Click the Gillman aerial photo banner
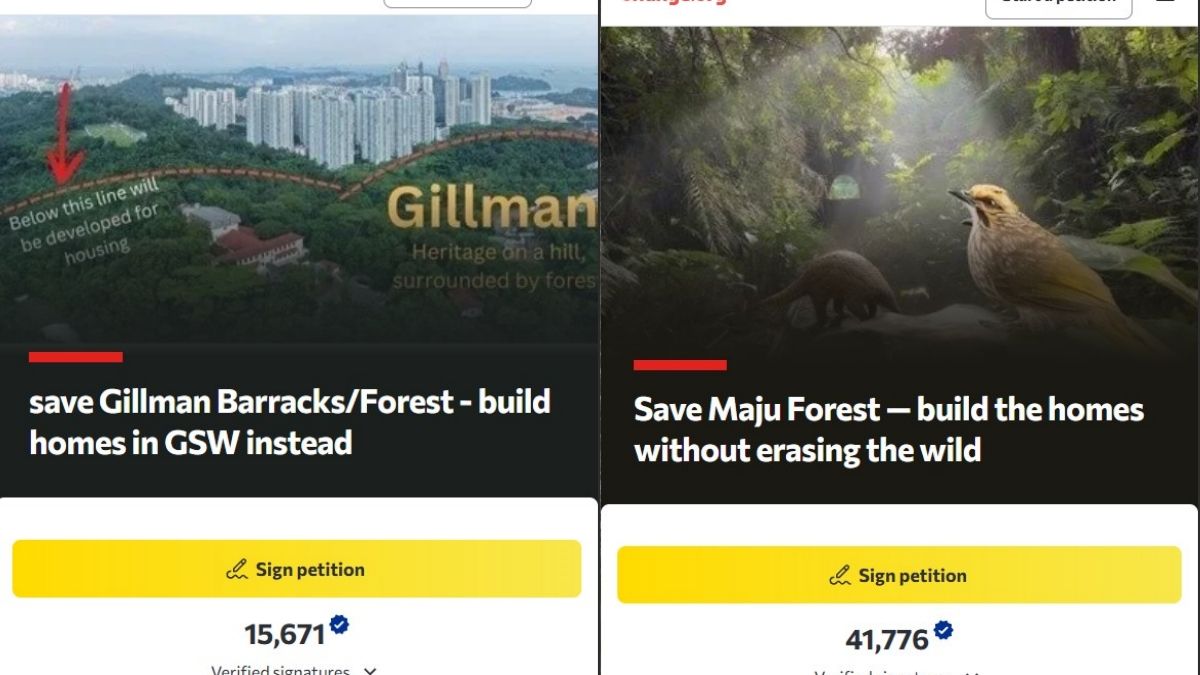The image size is (1200, 675). point(299,179)
